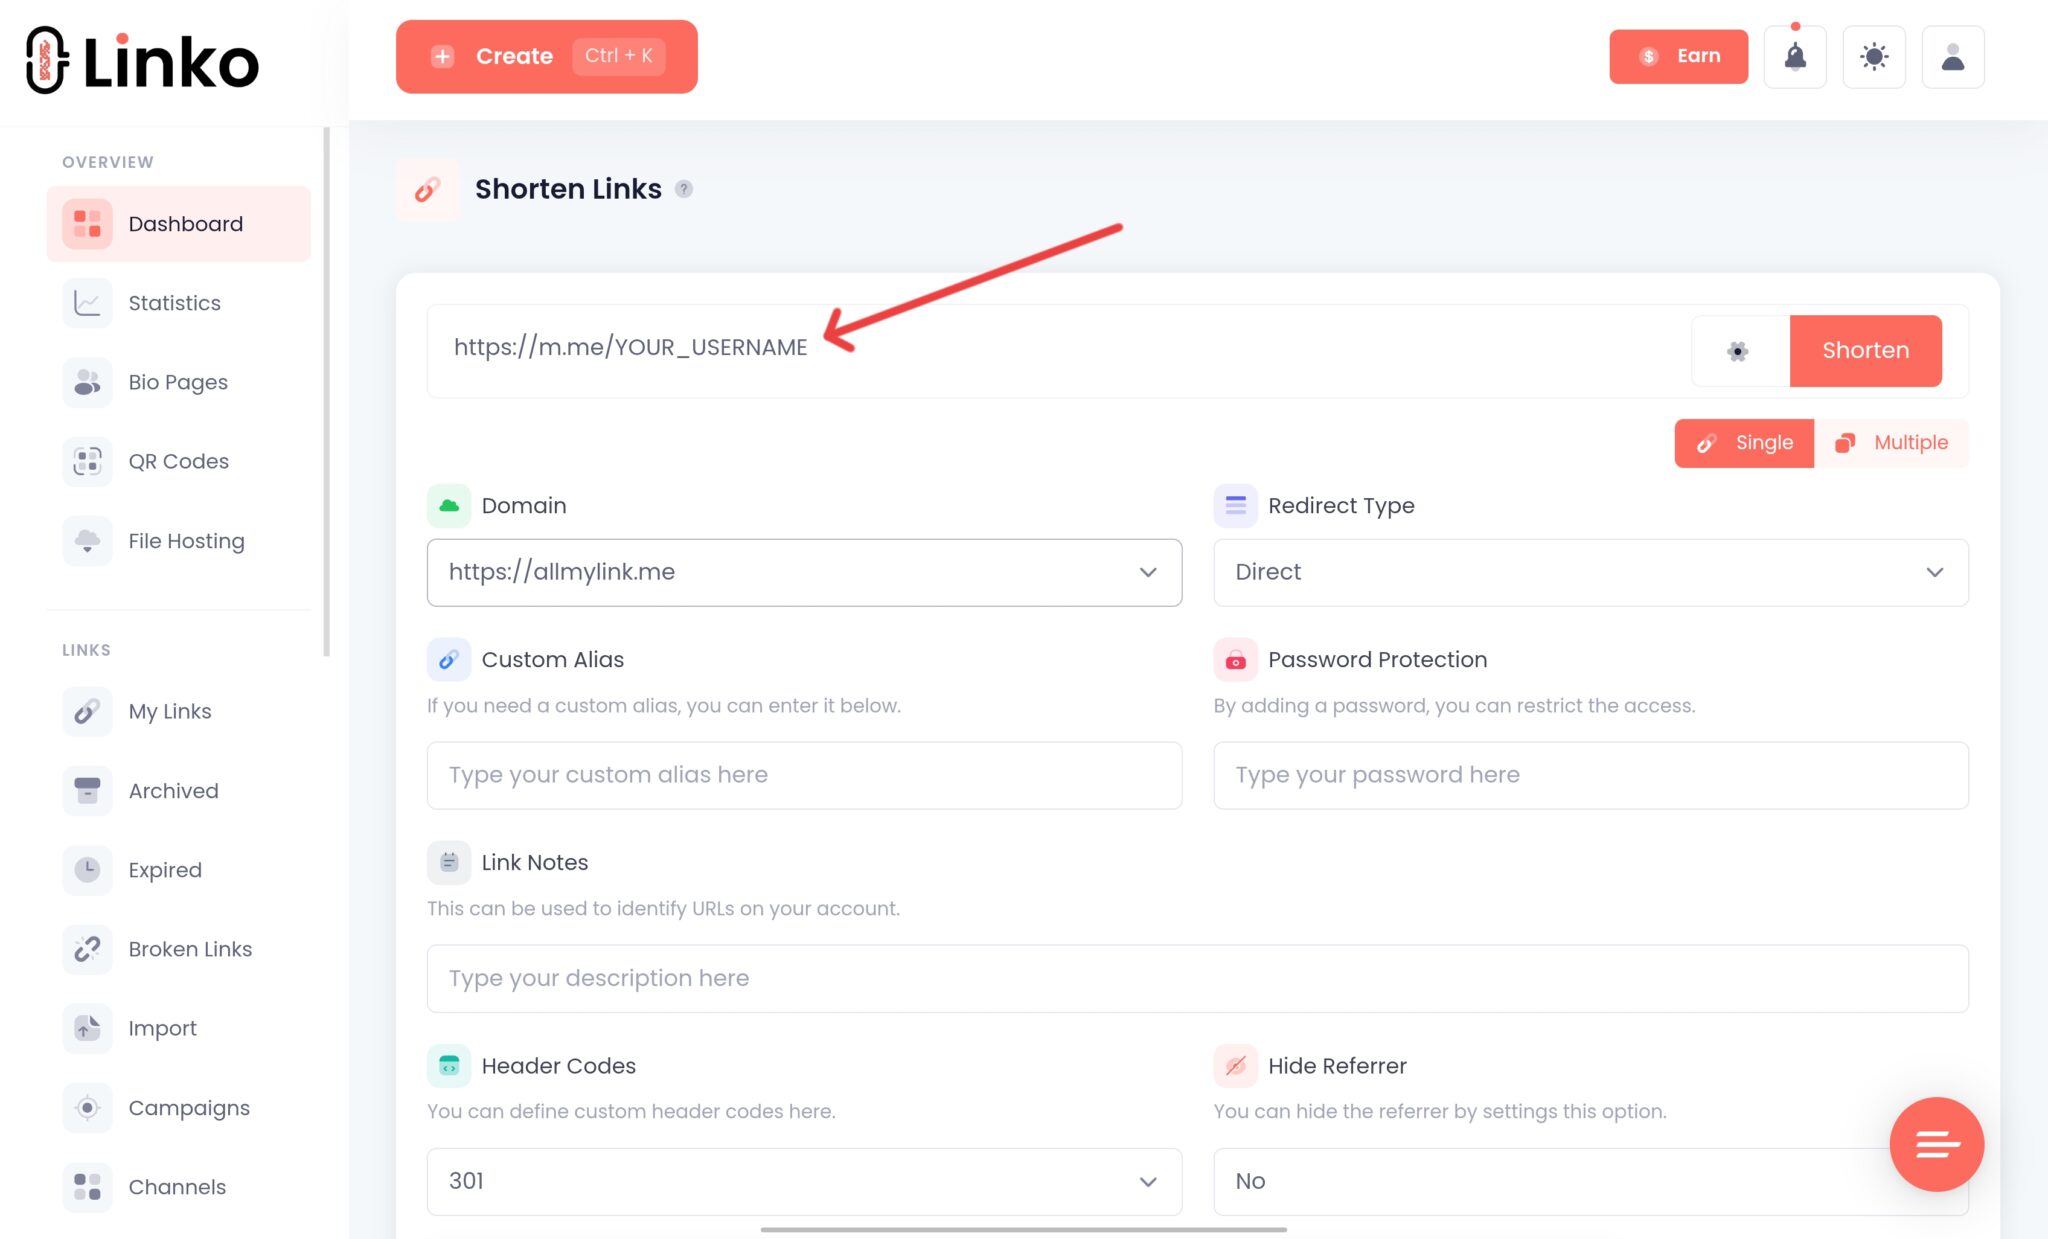Click the Redirect Type lines icon
Image resolution: width=2048 pixels, height=1239 pixels.
[x=1236, y=506]
